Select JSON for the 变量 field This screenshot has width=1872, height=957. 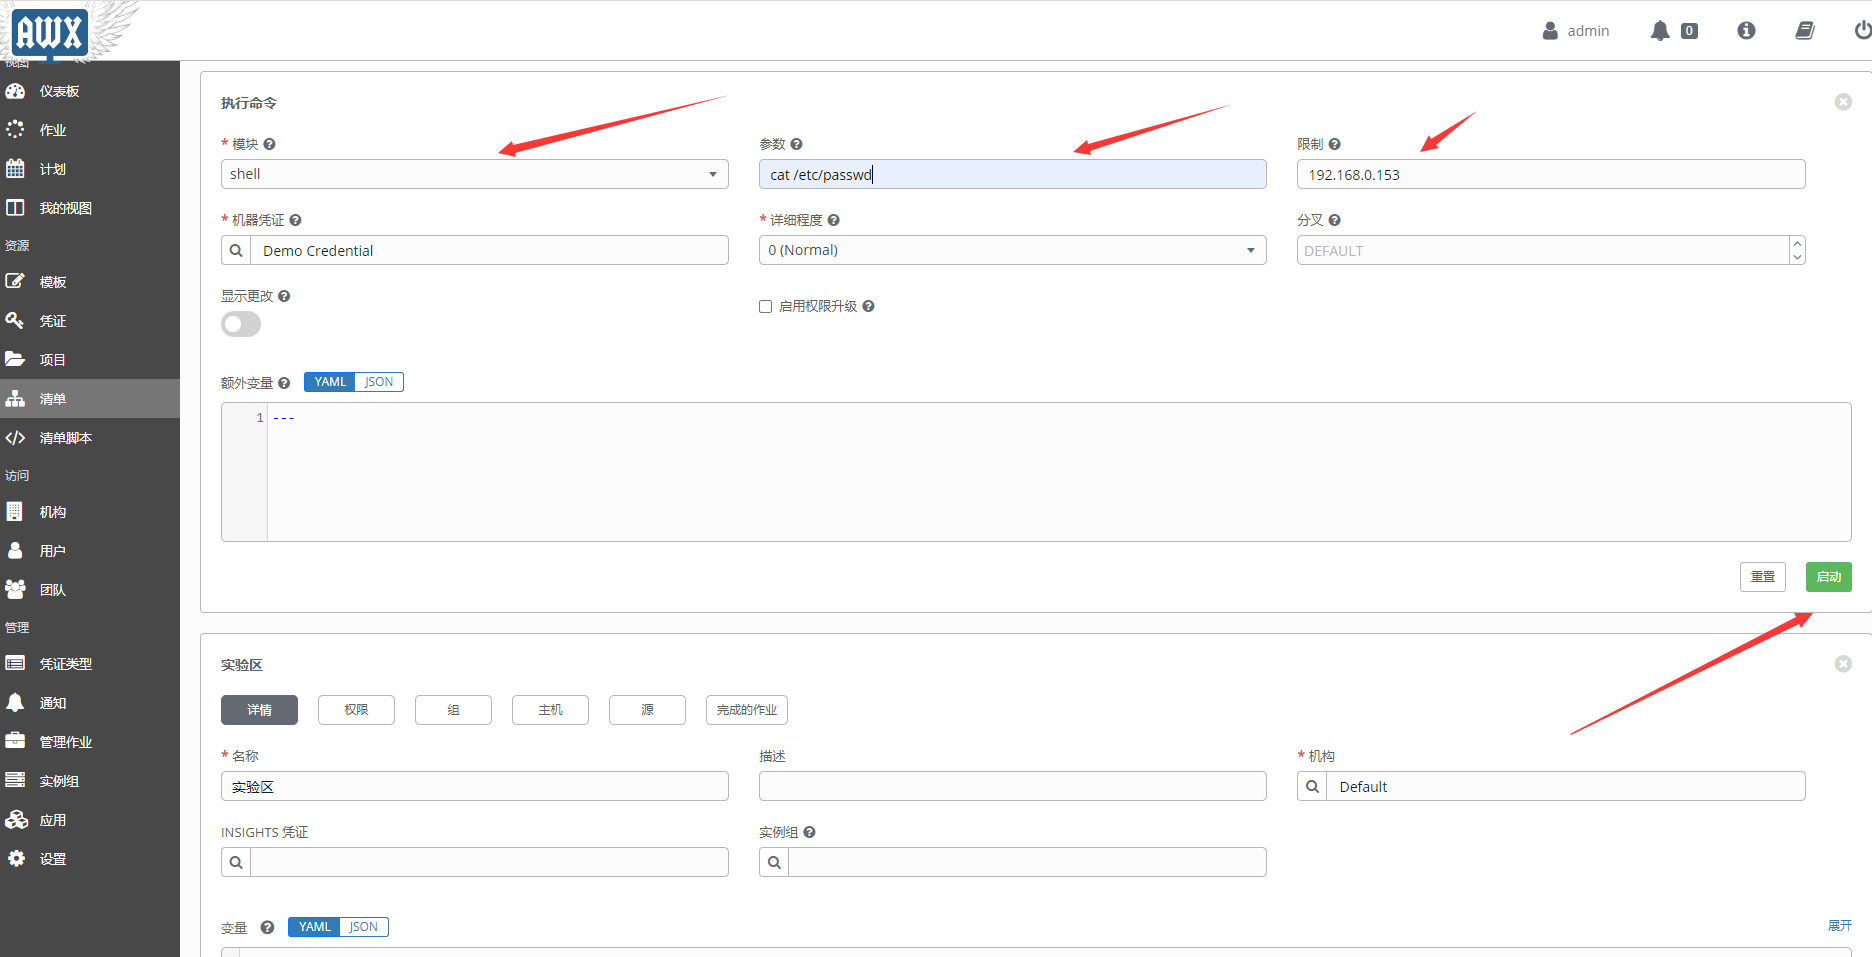click(x=364, y=927)
